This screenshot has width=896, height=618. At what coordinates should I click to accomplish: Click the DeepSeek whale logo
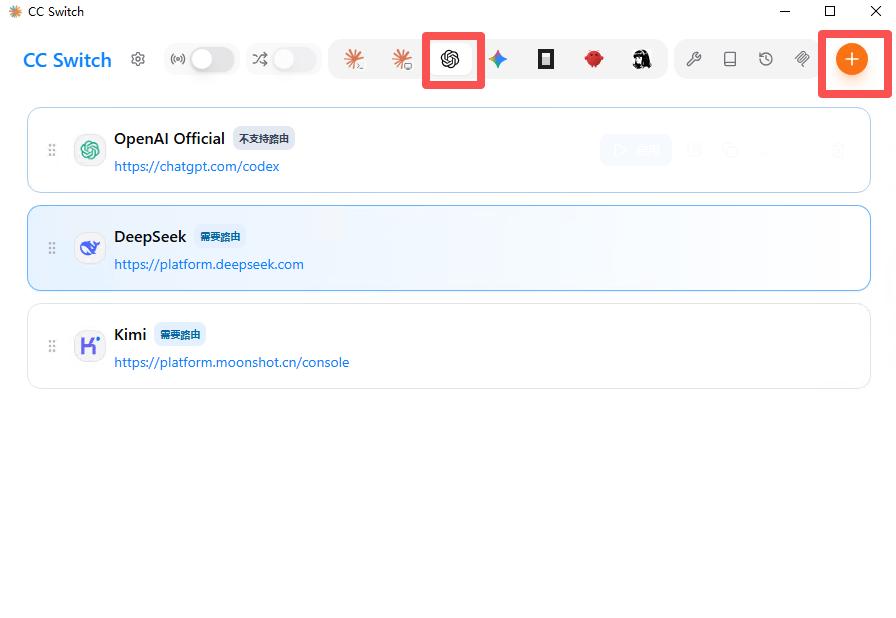pyautogui.click(x=90, y=248)
